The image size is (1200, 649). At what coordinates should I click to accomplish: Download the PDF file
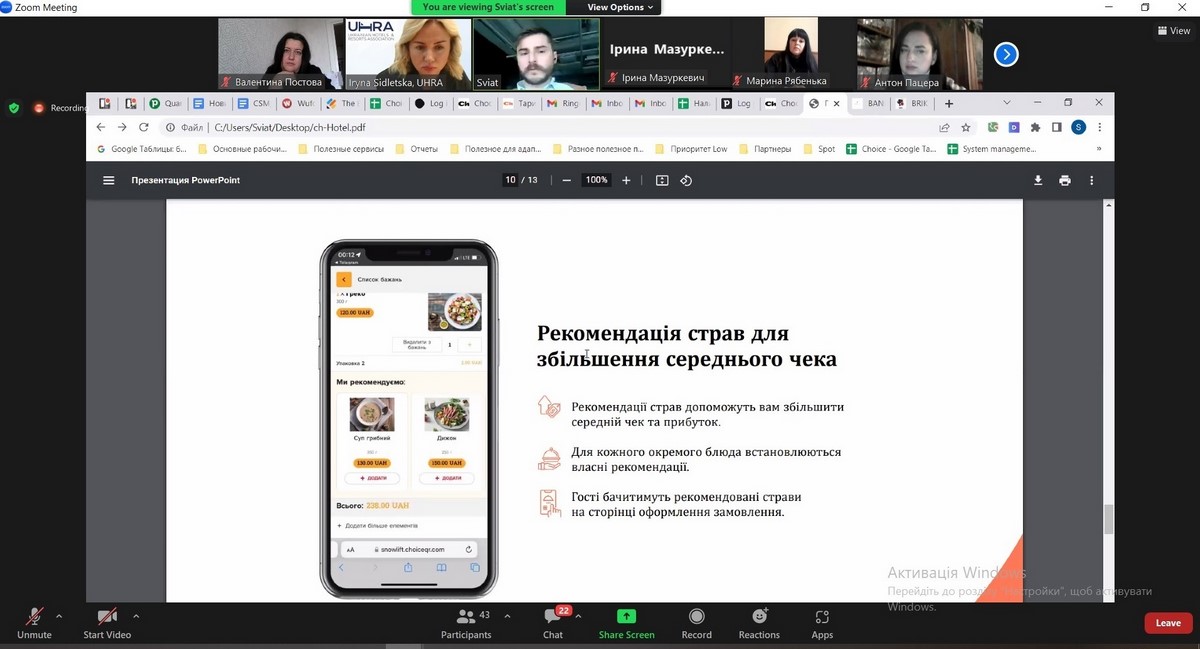coord(1038,180)
